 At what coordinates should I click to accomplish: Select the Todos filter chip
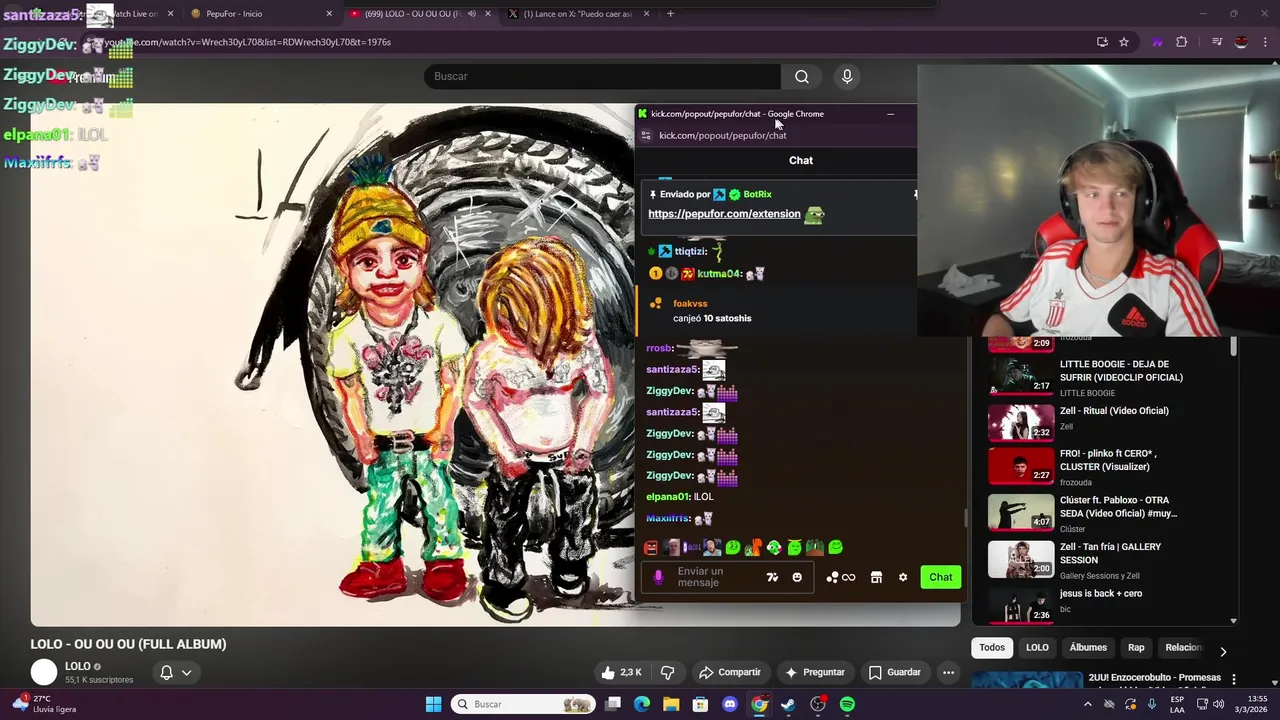coord(992,648)
